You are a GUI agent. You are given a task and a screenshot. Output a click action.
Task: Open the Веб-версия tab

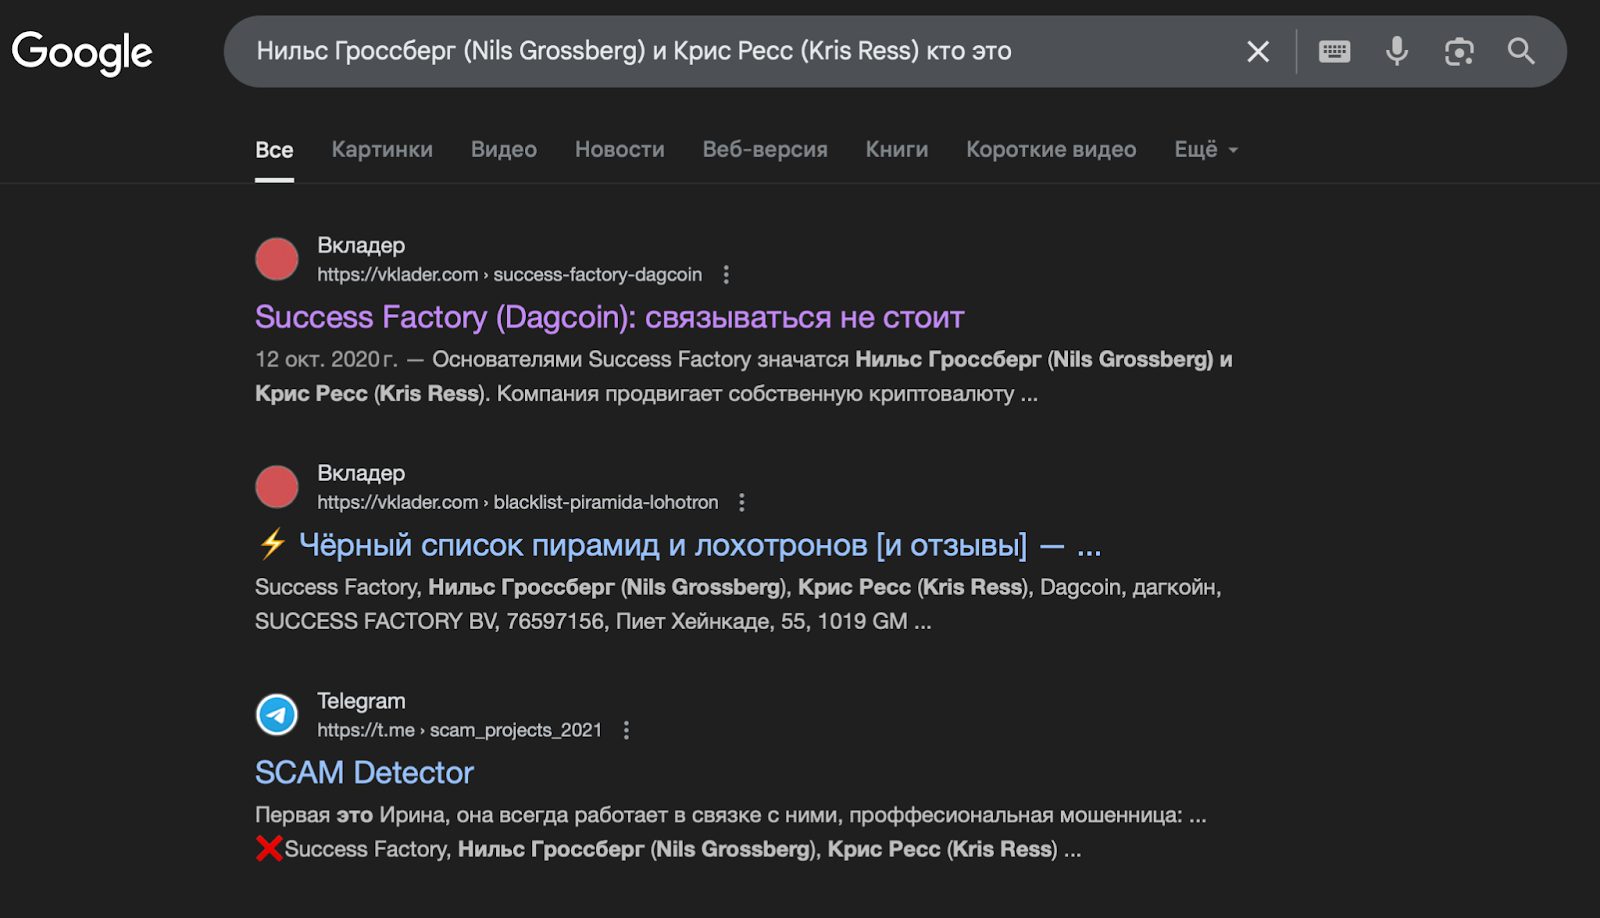point(765,150)
